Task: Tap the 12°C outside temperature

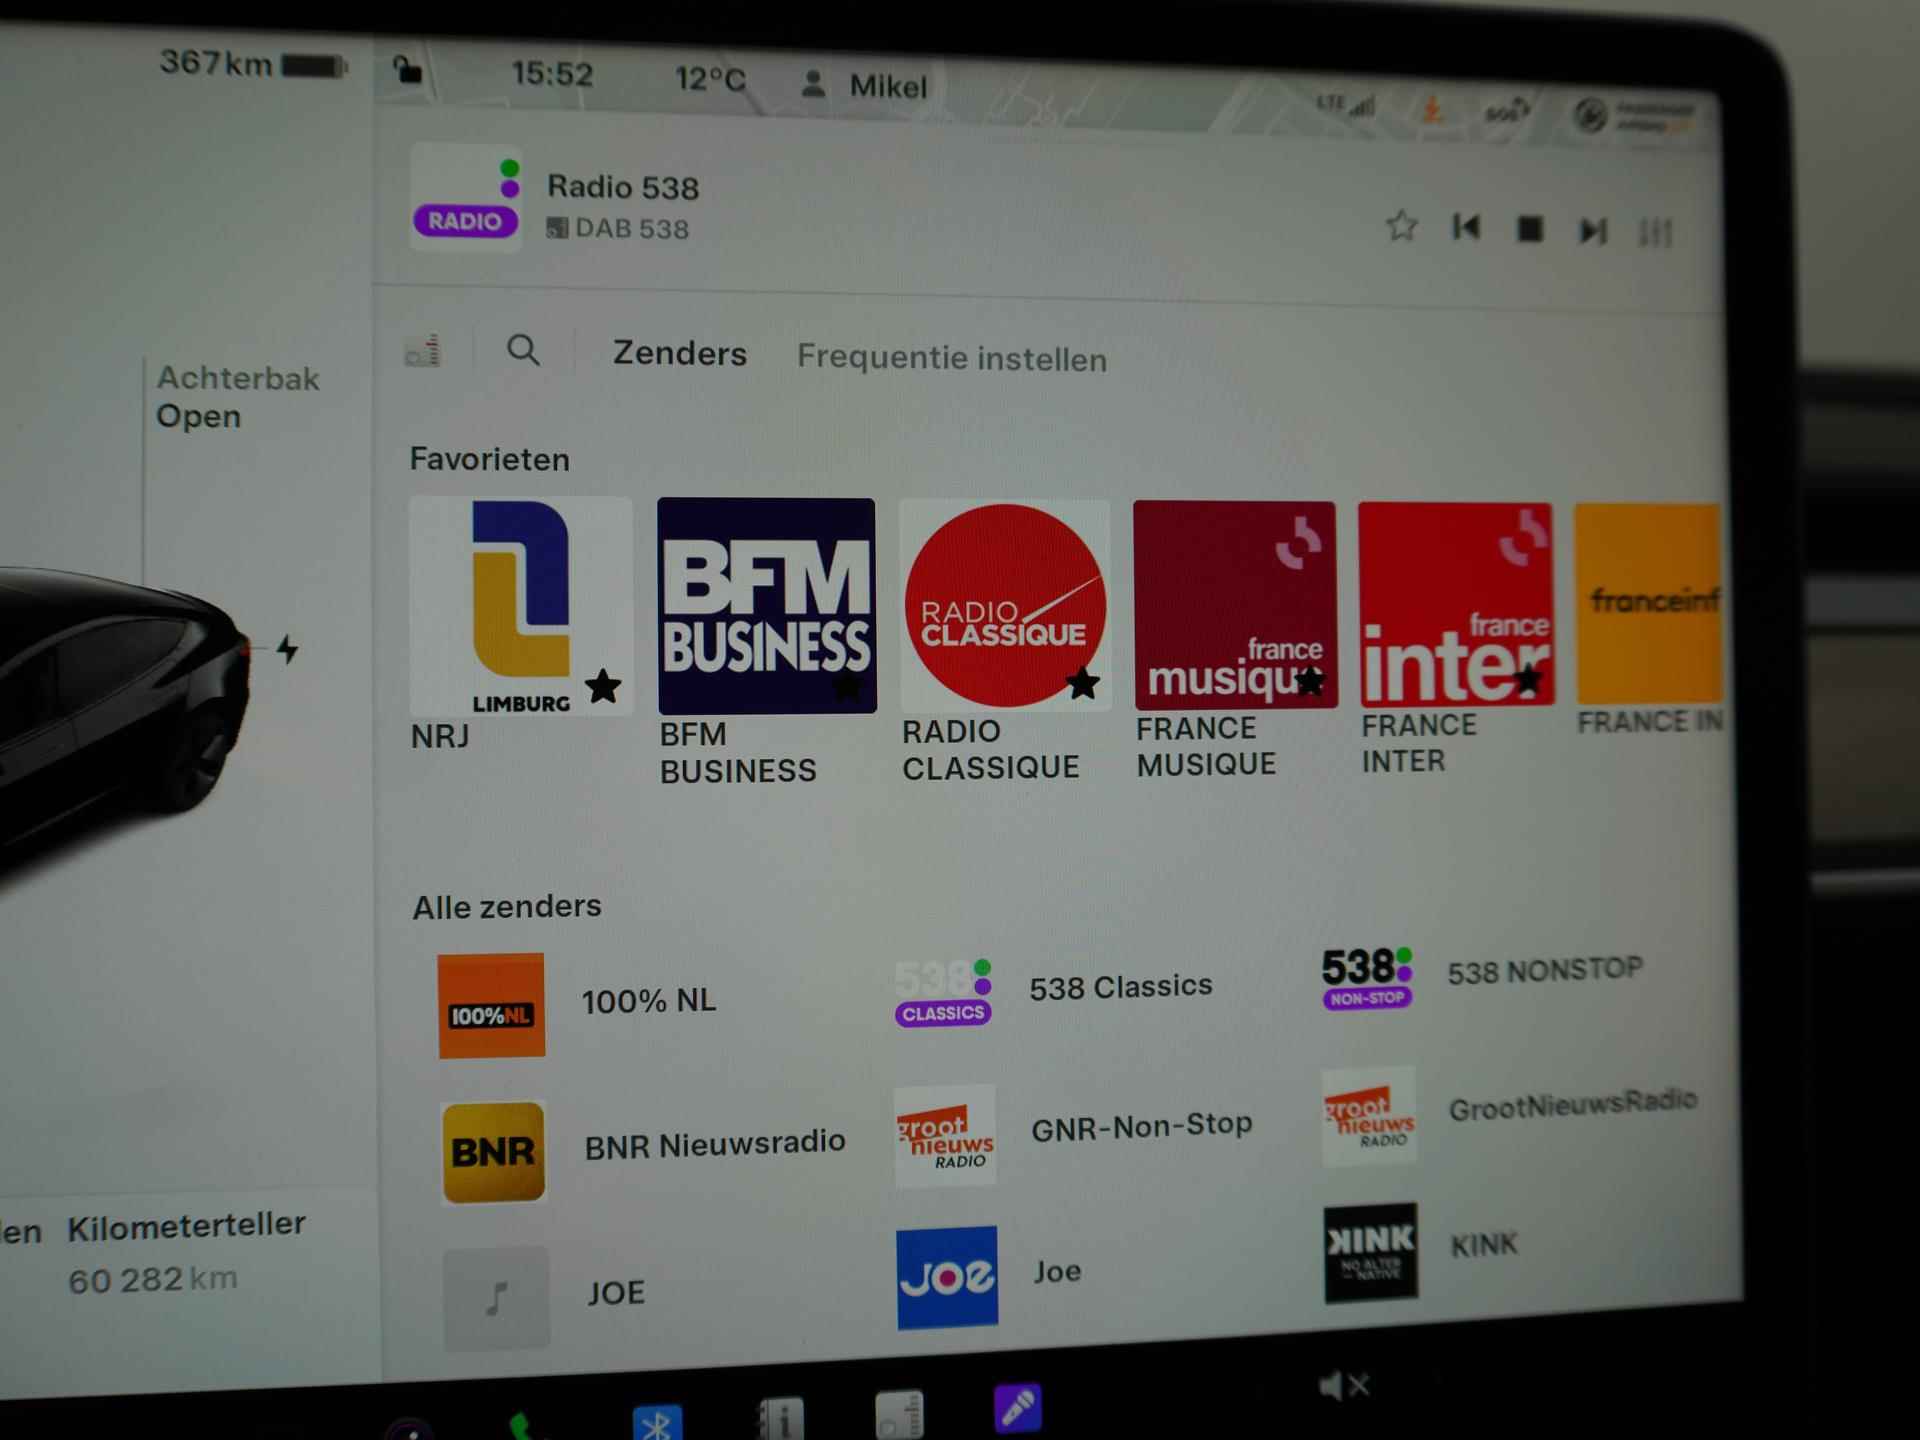Action: point(710,78)
